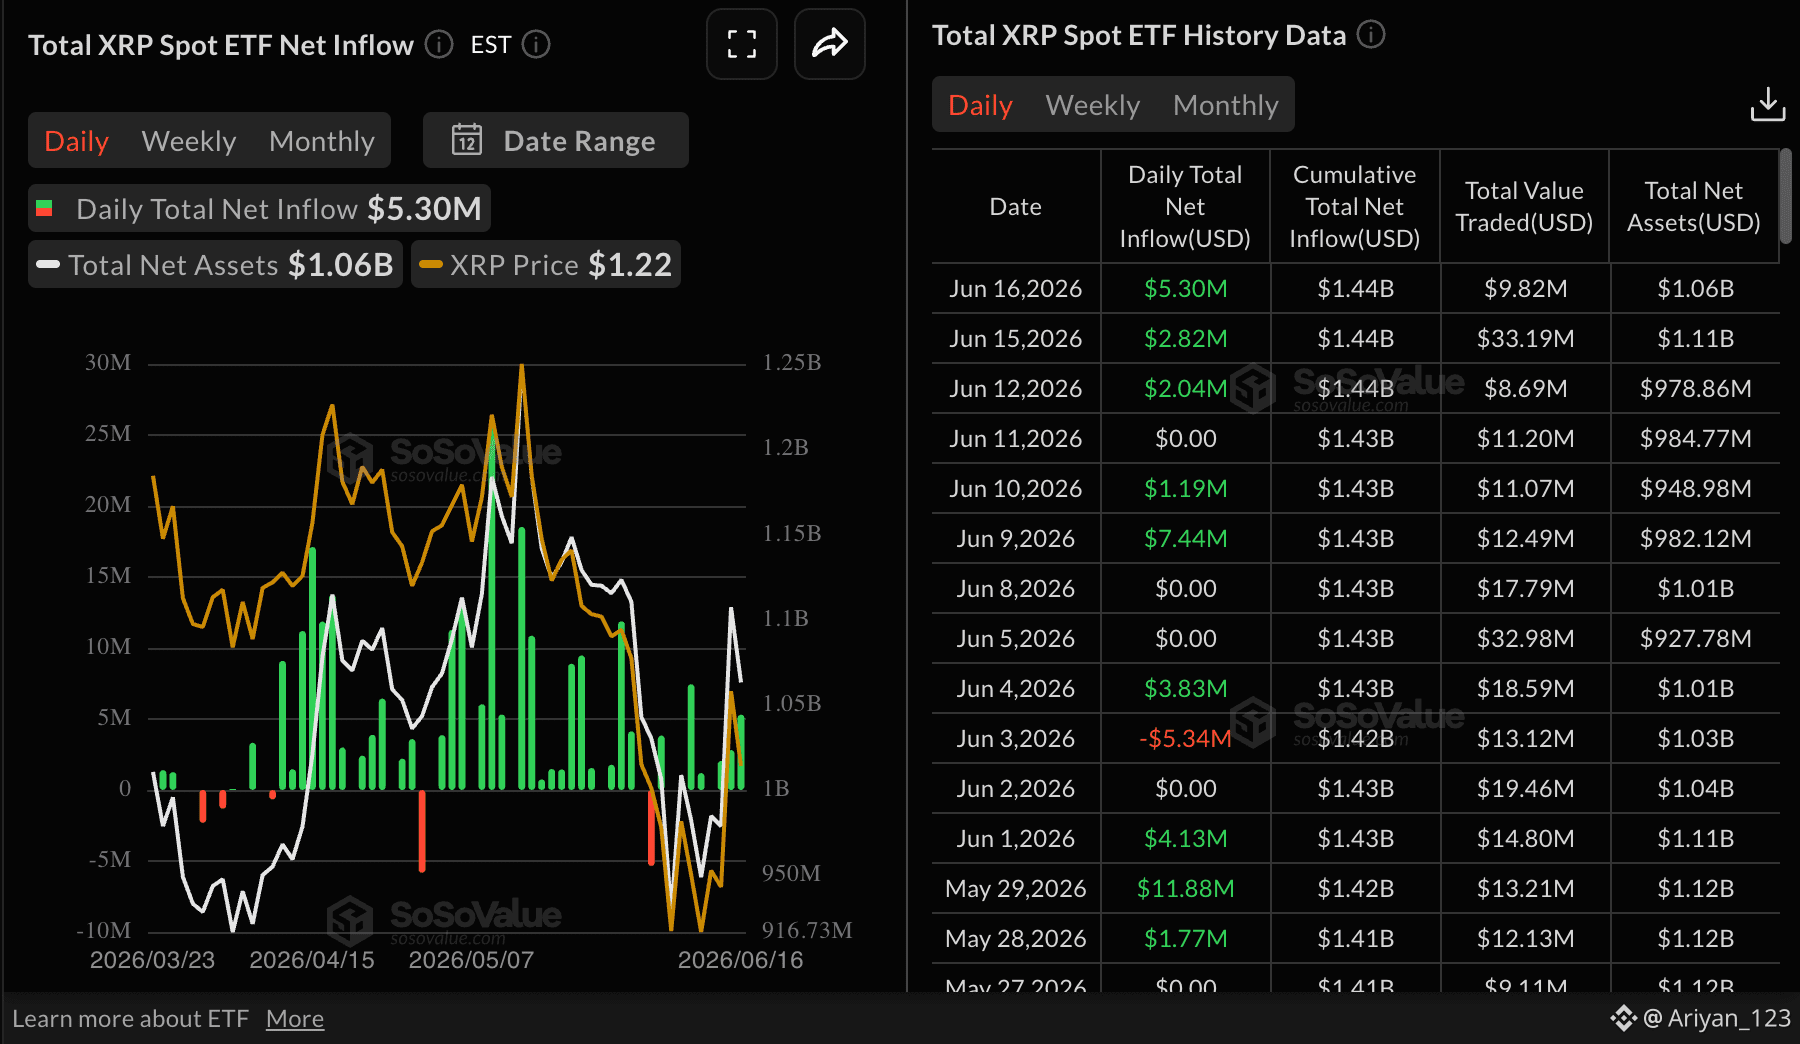Click the $1.77M inflow value

1186,939
